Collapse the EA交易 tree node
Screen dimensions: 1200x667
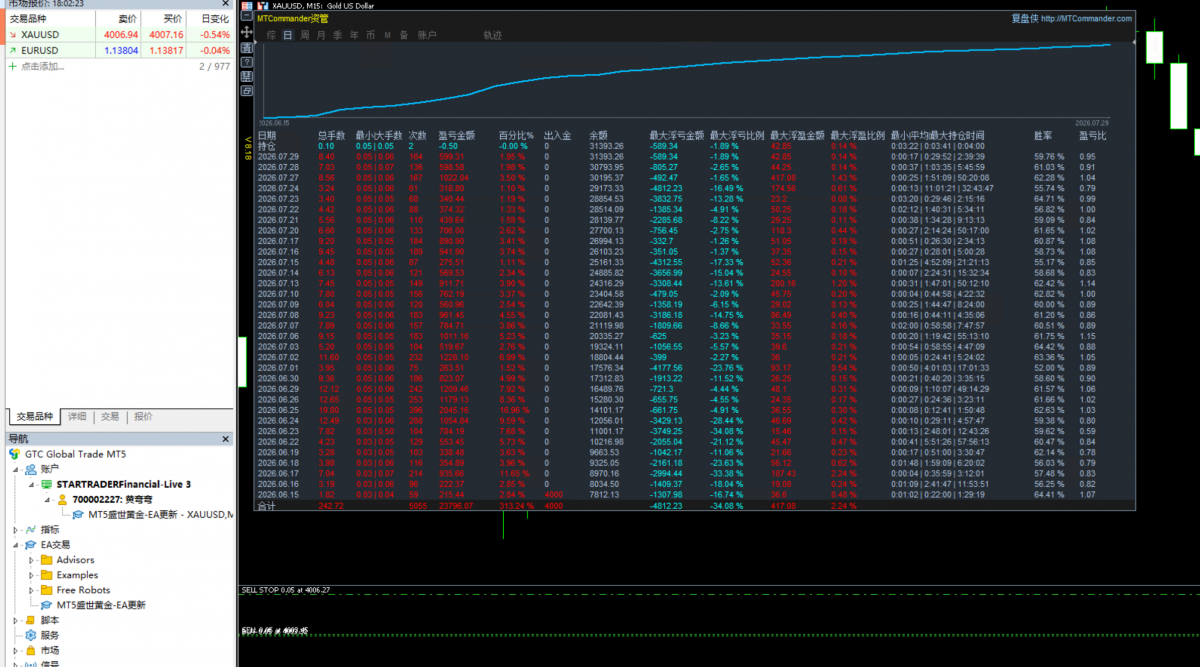[x=15, y=545]
